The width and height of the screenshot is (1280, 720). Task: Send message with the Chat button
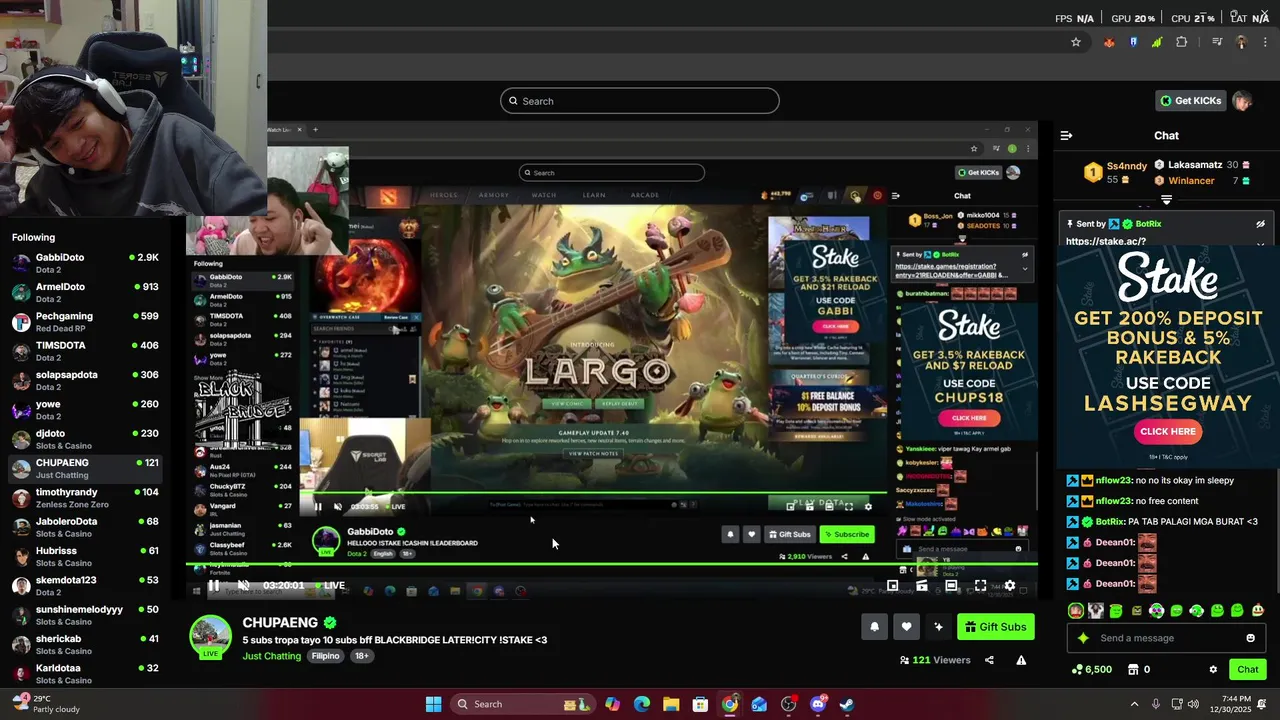pos(1248,670)
